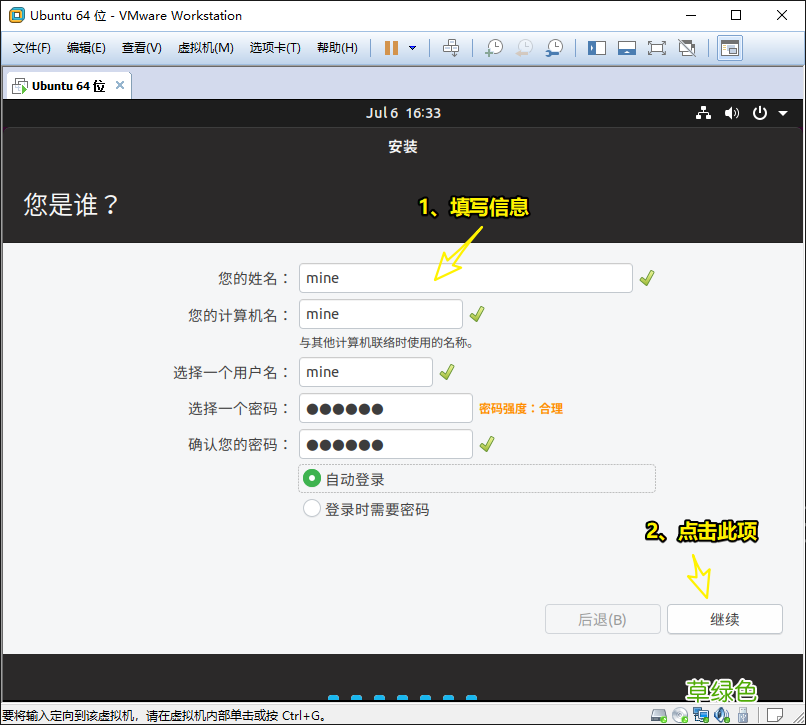Open the 编辑(E) menu

[x=86, y=48]
